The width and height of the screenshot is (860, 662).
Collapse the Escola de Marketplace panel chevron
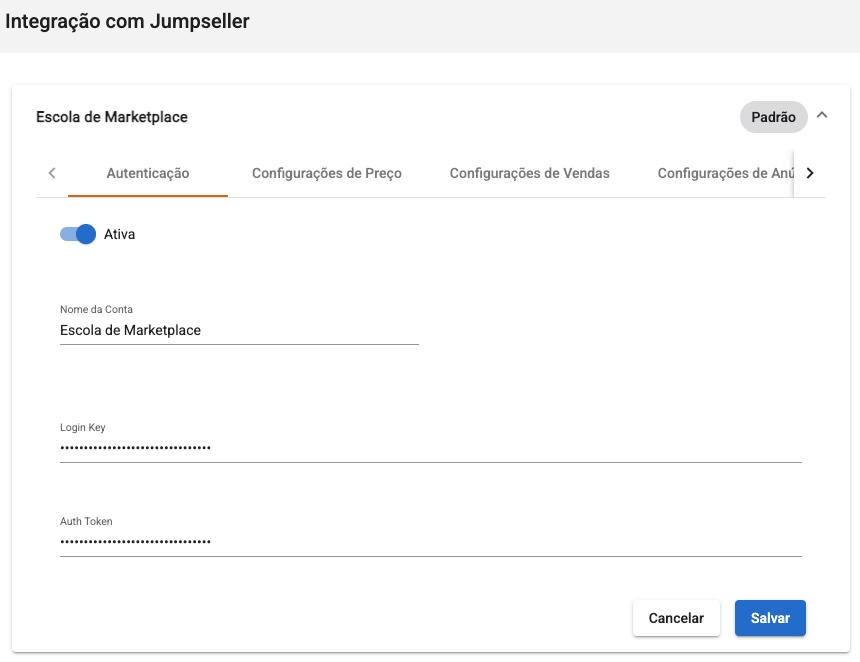tap(822, 115)
